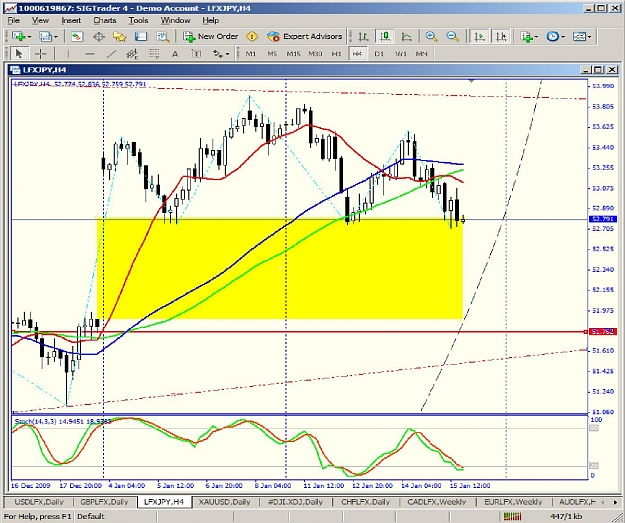Click the New Chart icon

click(x=18, y=37)
